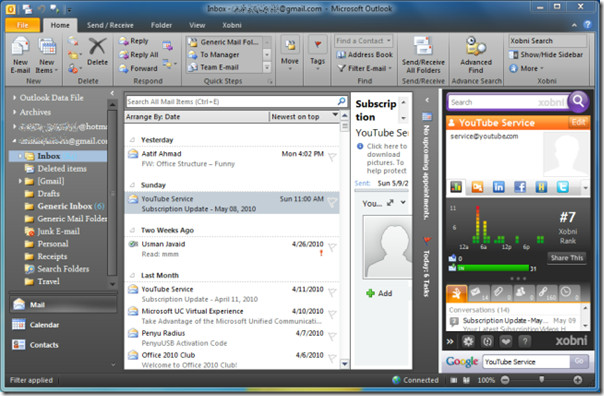Click the zoom out minus button

click(505, 380)
